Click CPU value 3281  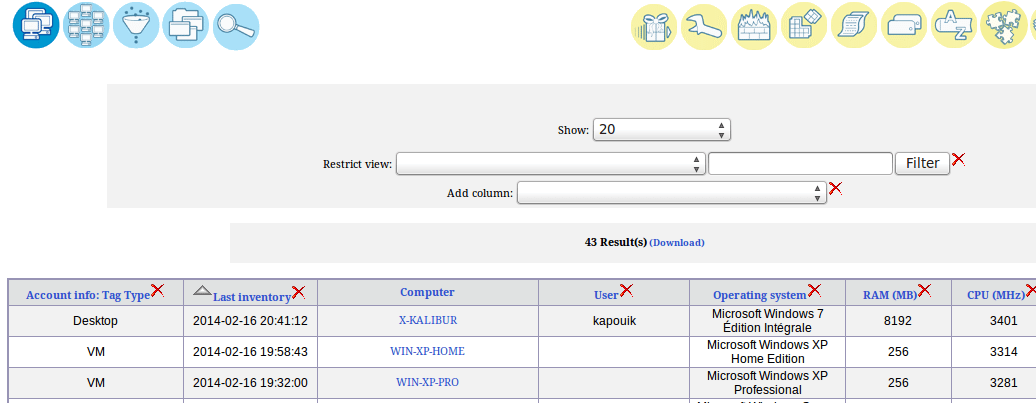pyautogui.click(x=1004, y=383)
